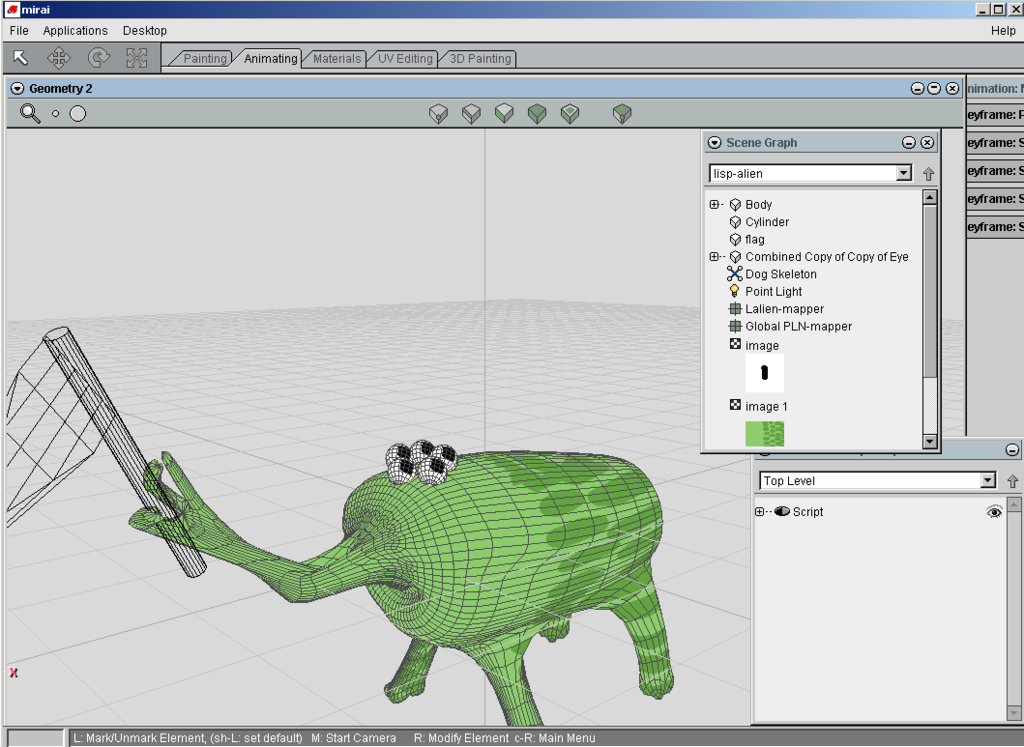This screenshot has height=747, width=1024.
Task: Select the rotate tool in toolbar
Action: [x=98, y=58]
